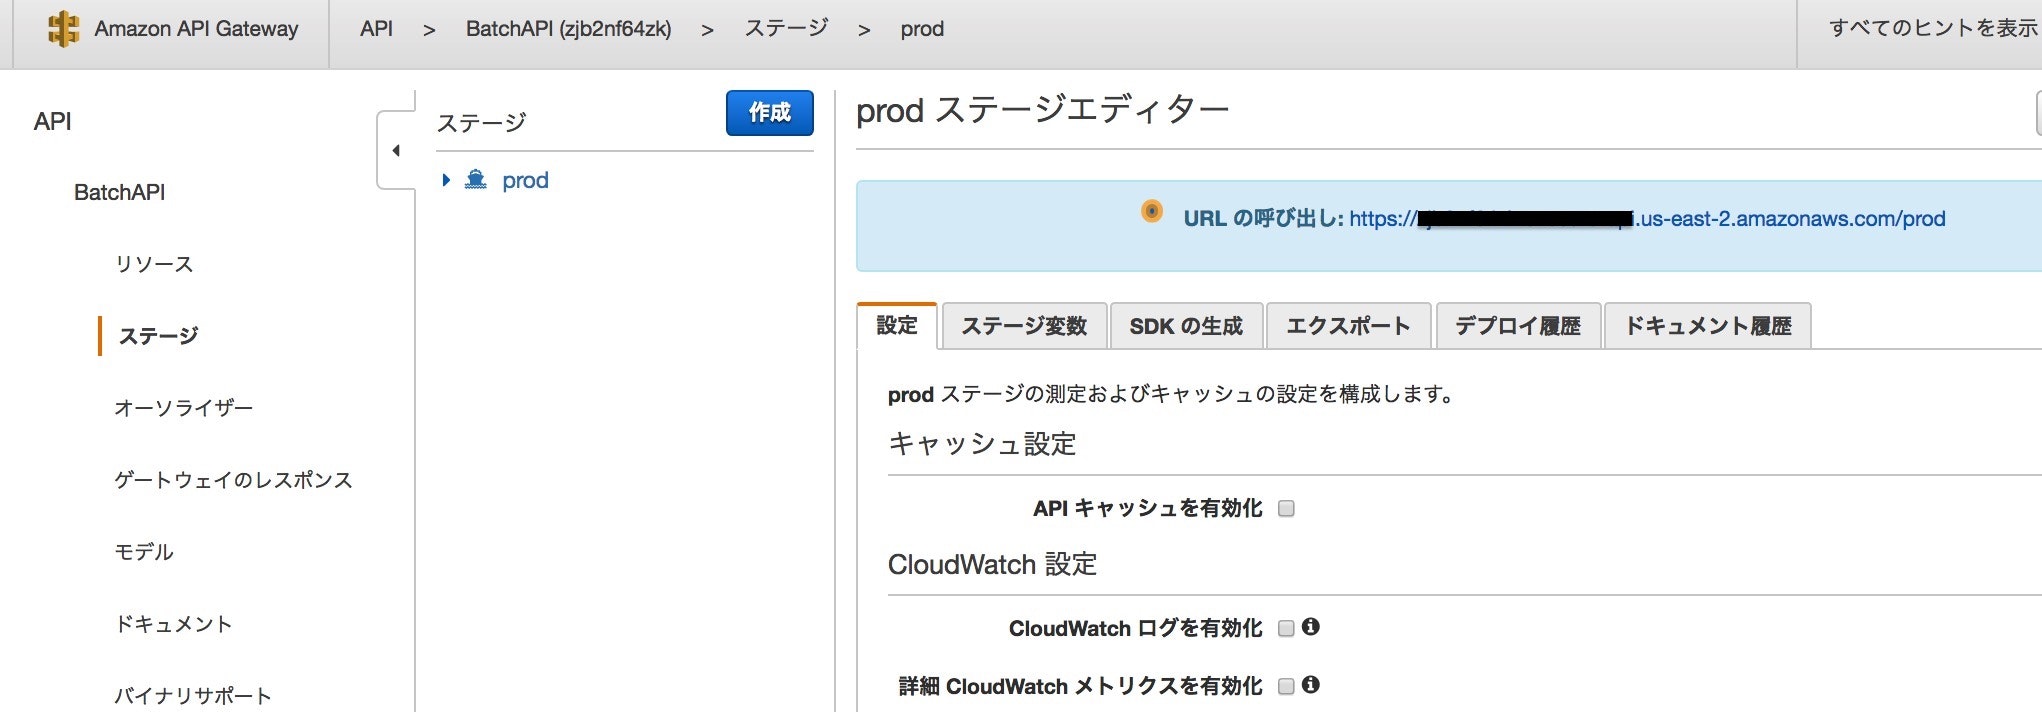Screen dimensions: 2042x712
Task: Enable 詳細 CloudWatch メトリクス checkbox
Action: 1287,686
